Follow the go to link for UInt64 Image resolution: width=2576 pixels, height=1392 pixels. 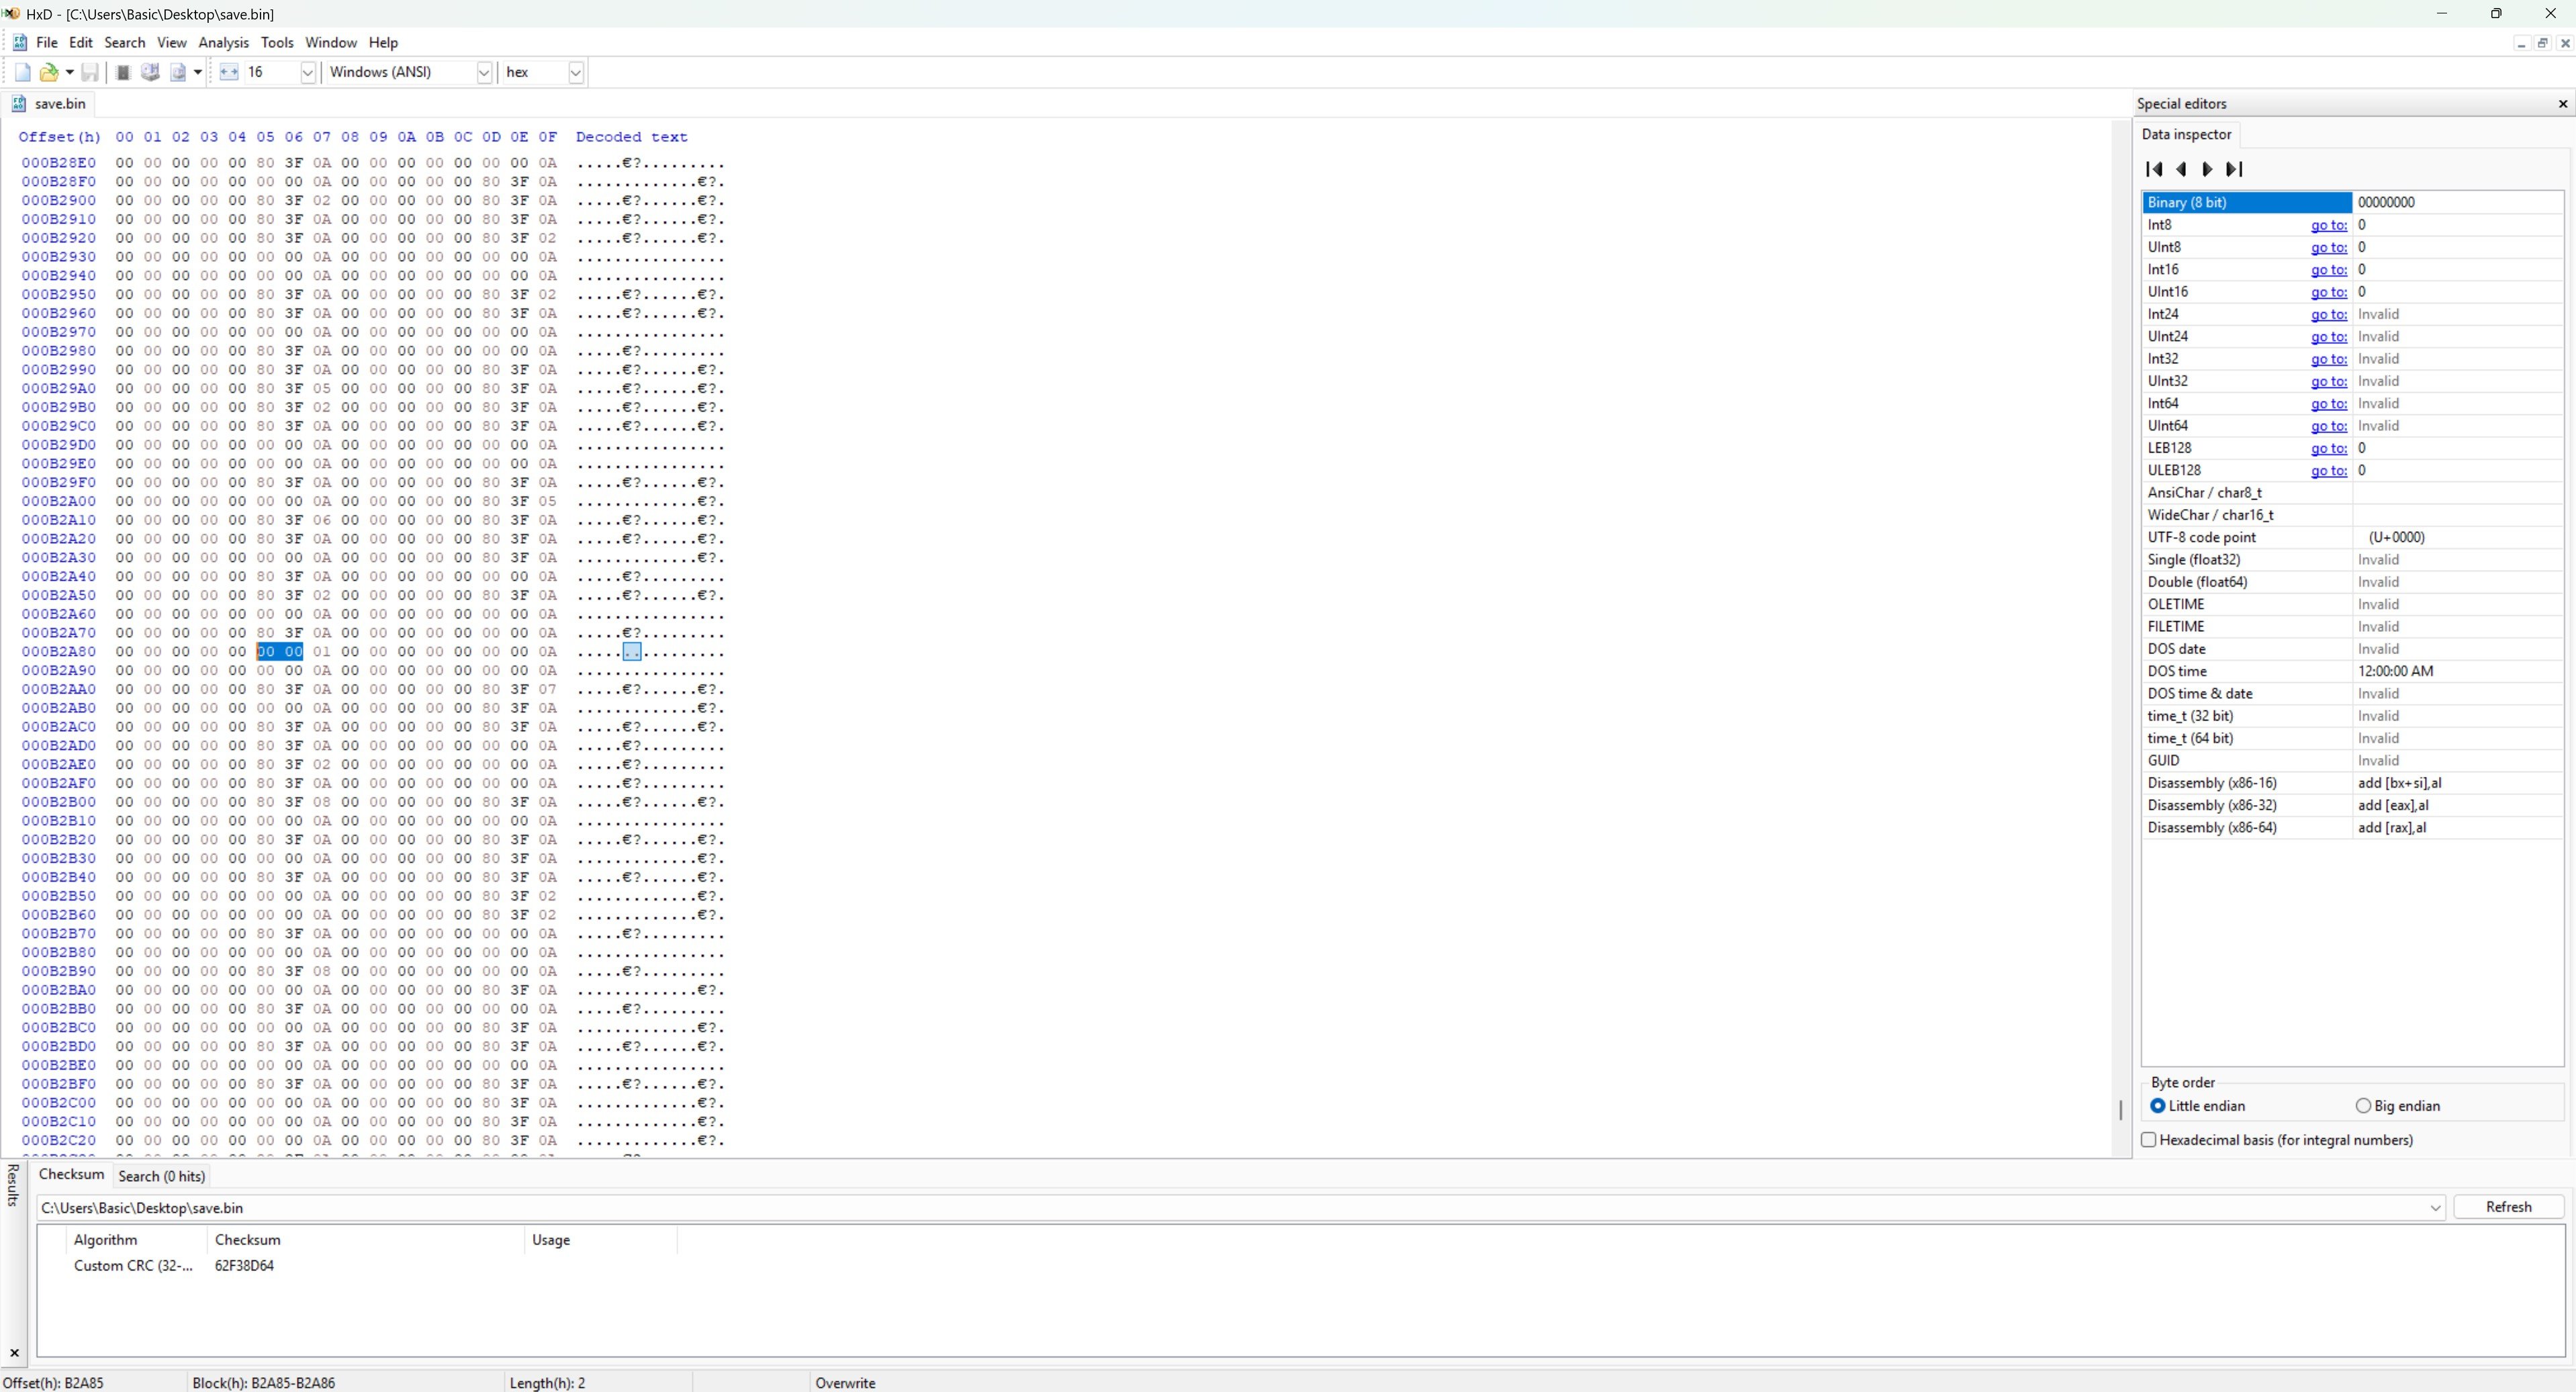[x=2328, y=426]
